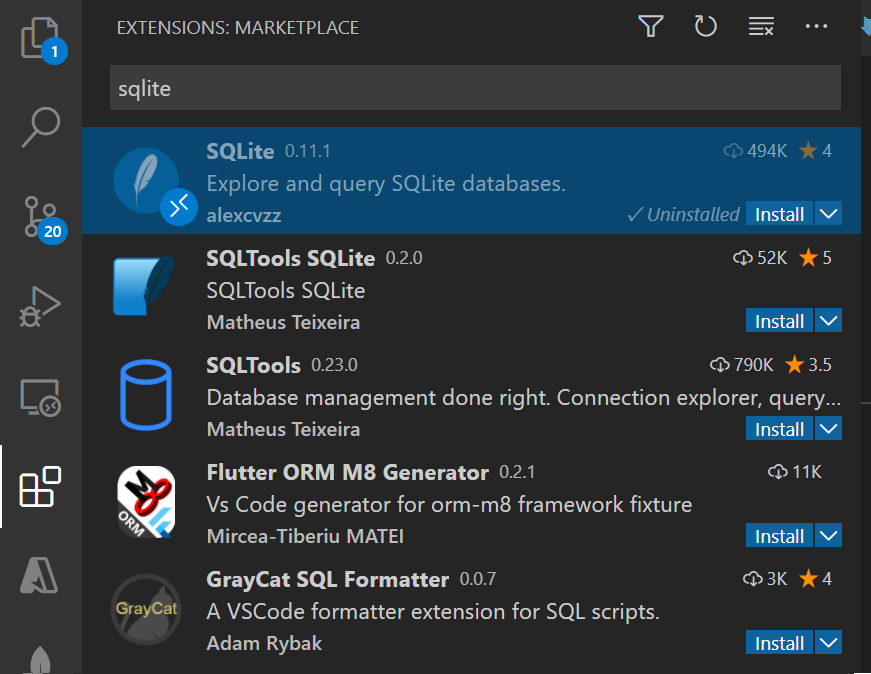This screenshot has width=871, height=674.
Task: Click the Uninstalled status label
Action: click(683, 214)
